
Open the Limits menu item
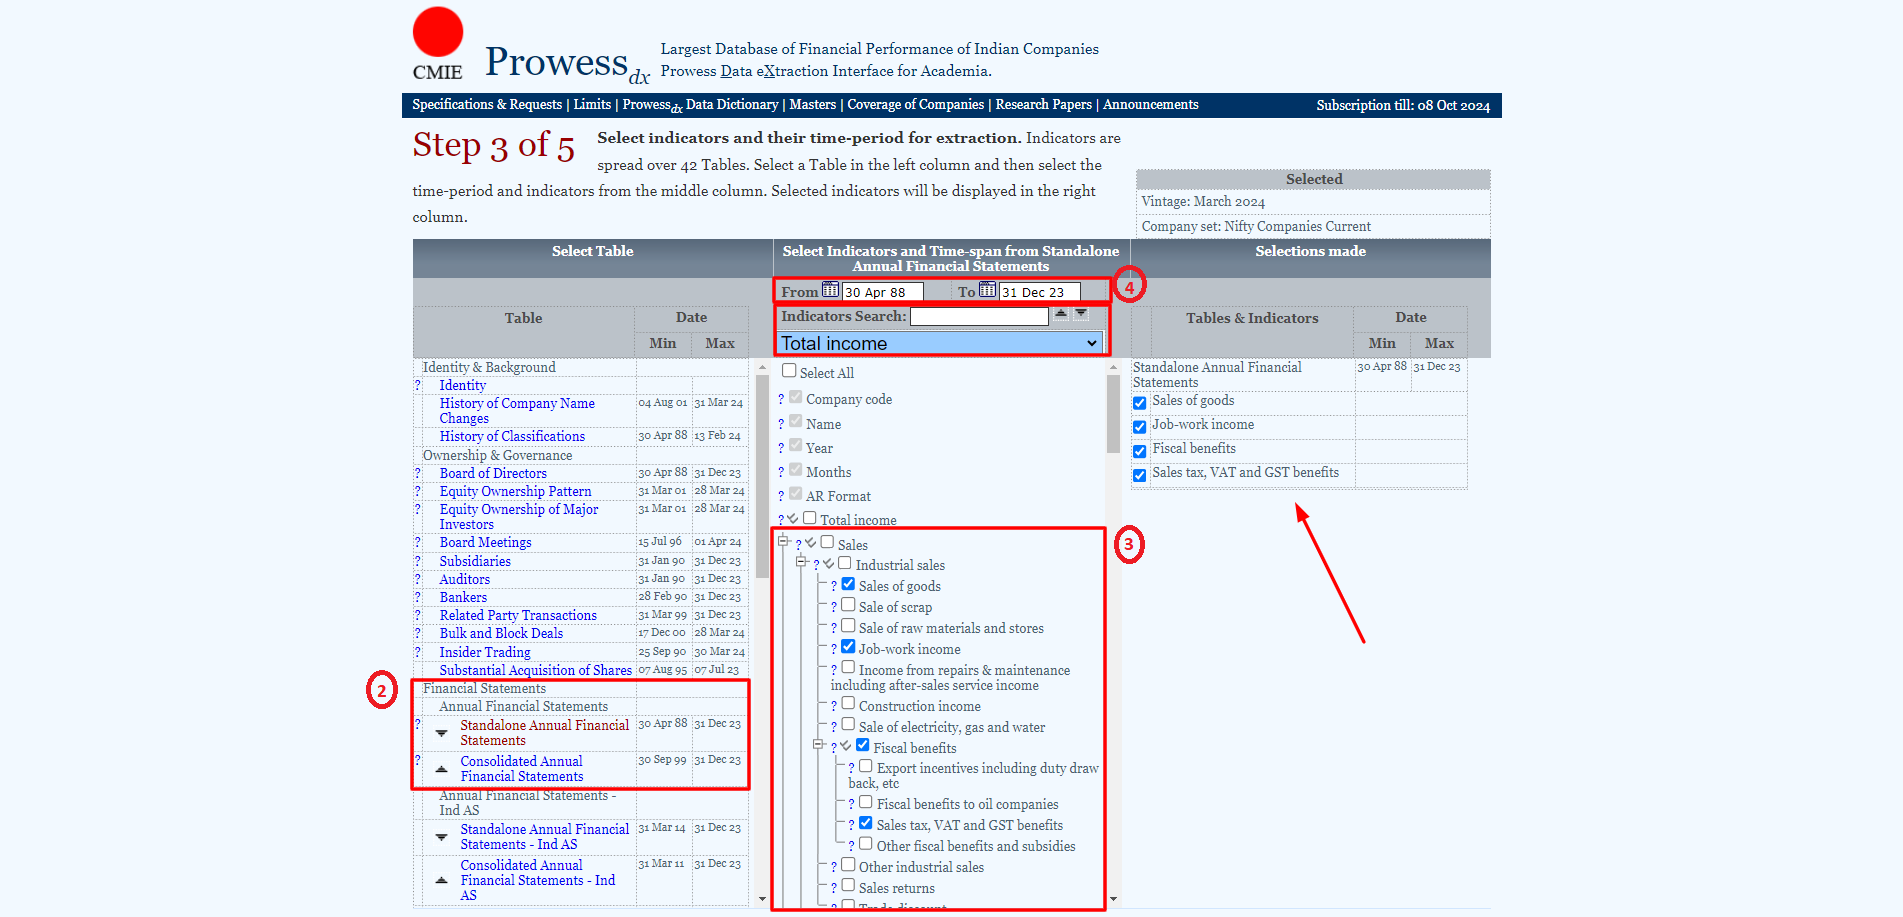592,104
